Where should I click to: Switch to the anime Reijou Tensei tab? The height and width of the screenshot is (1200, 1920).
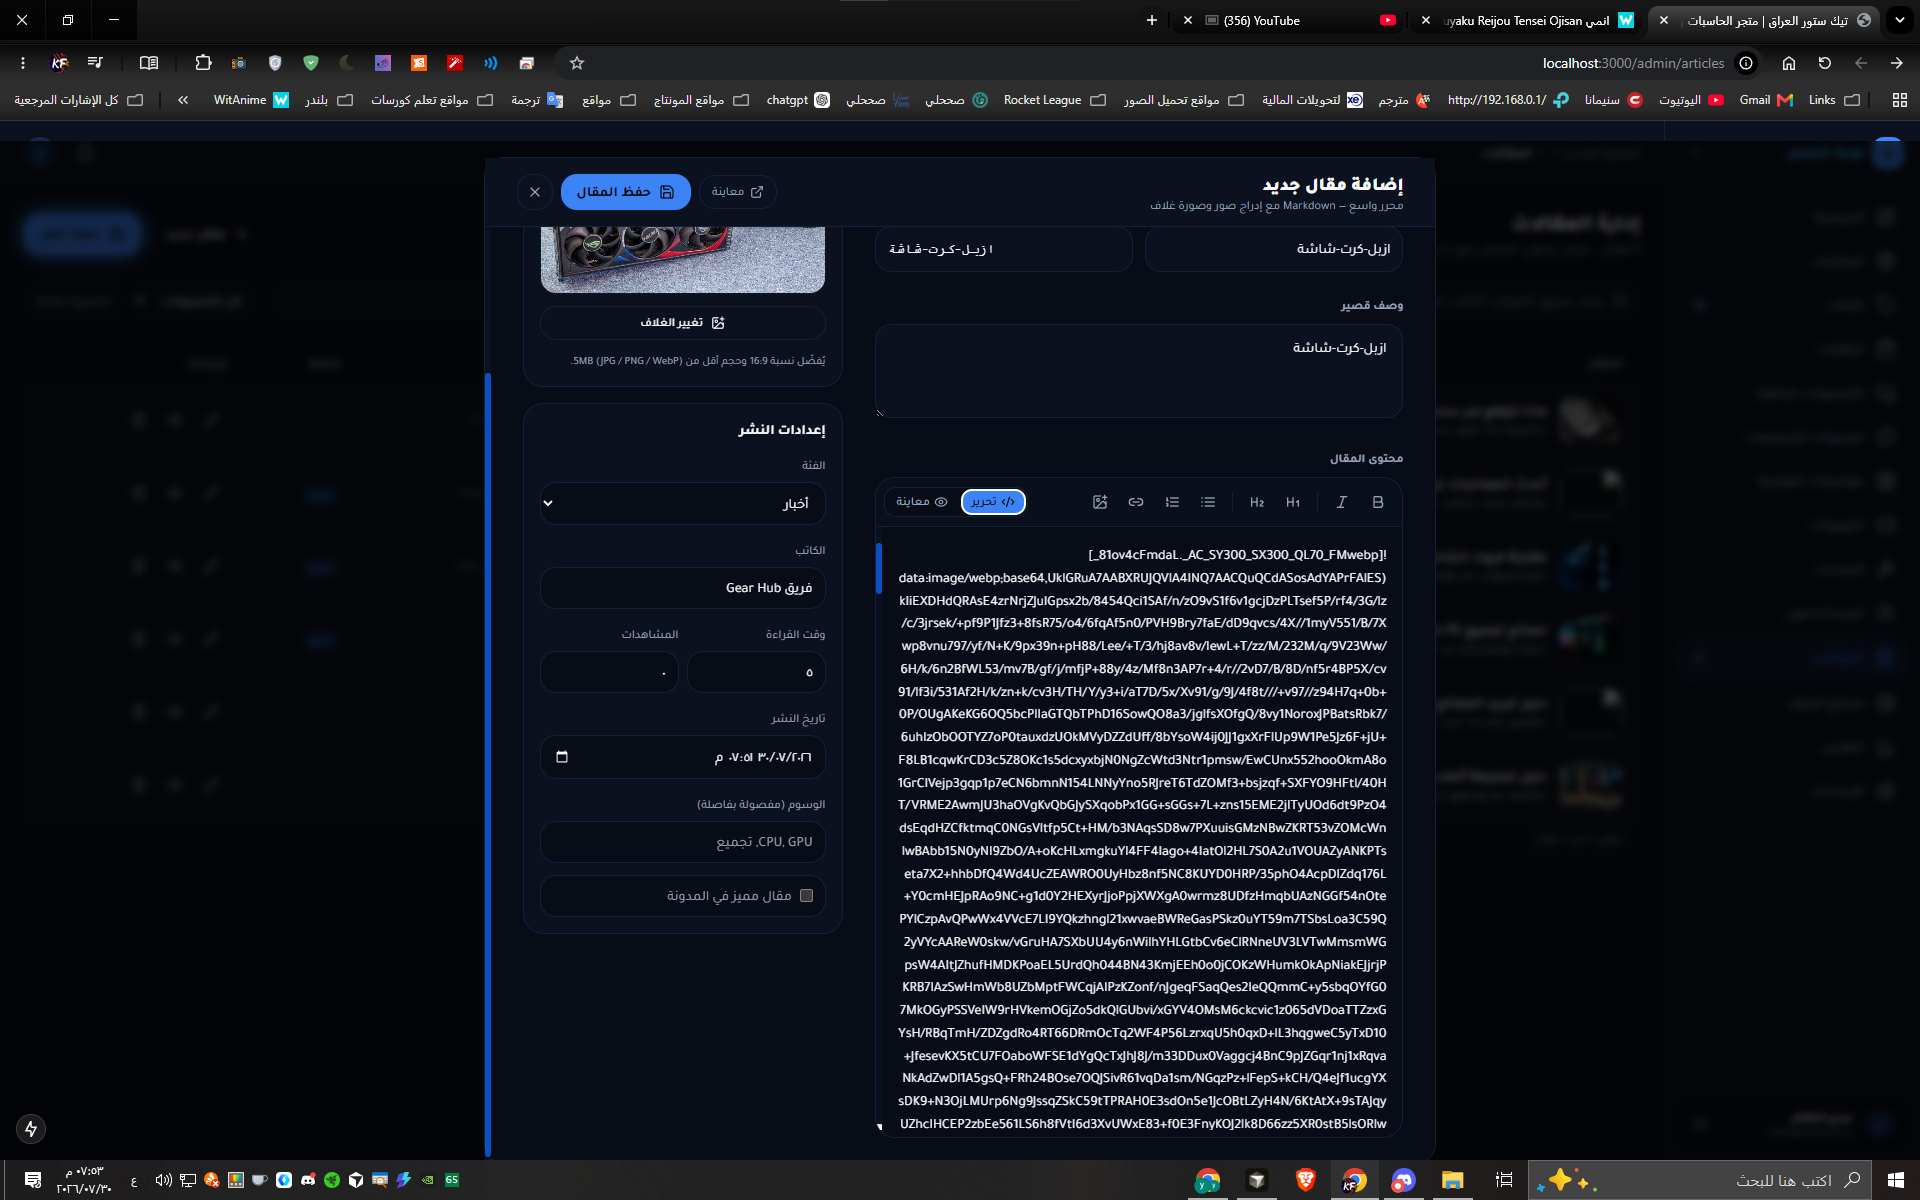coord(1528,20)
